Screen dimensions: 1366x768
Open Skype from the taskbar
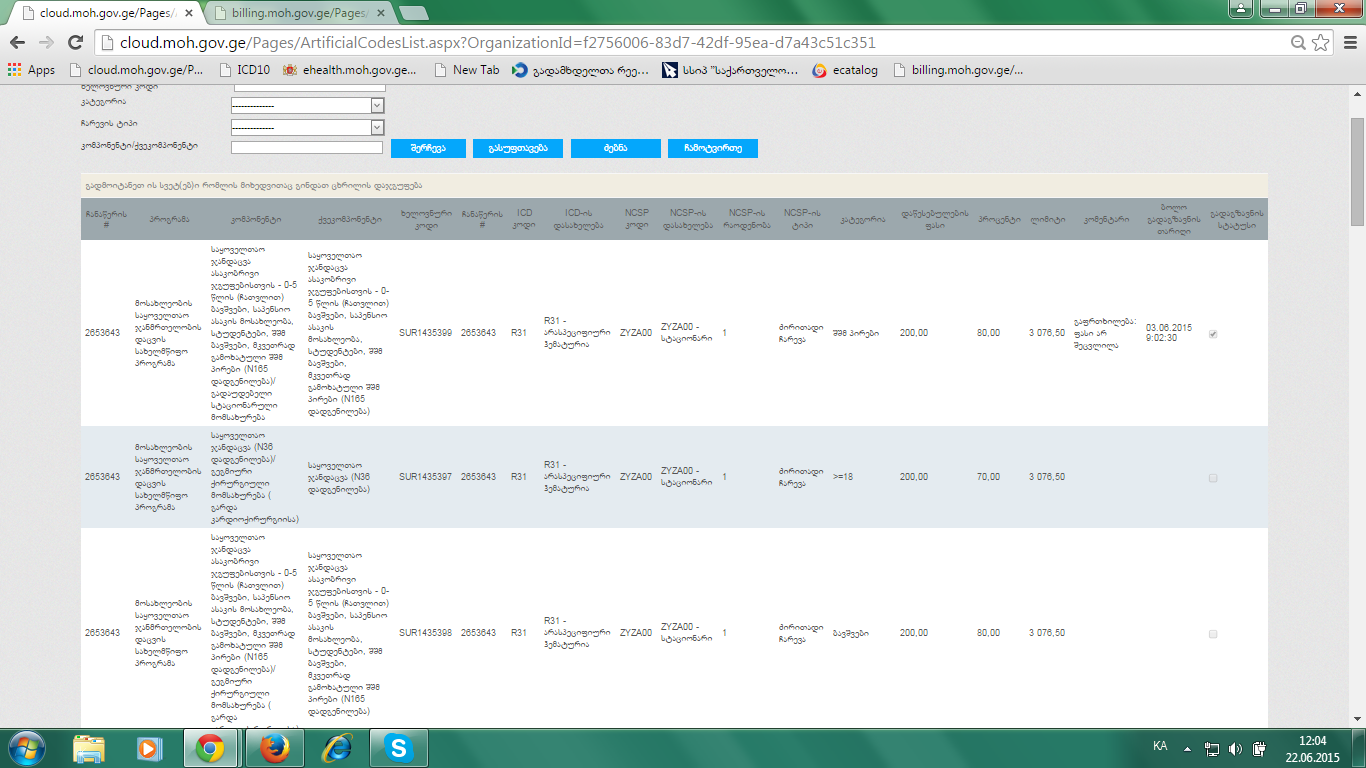coord(399,748)
